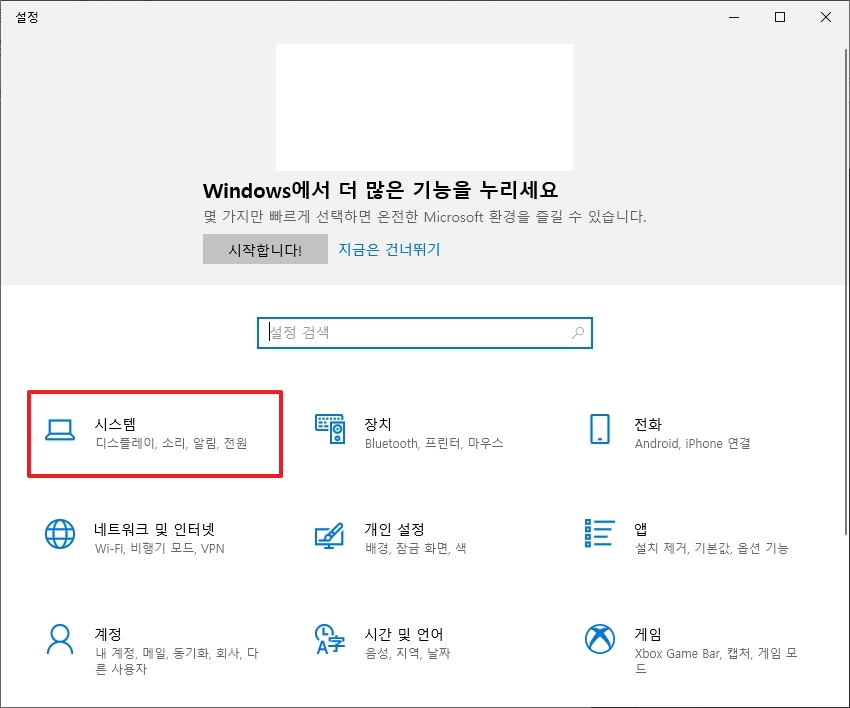Viewport: 850px width, 708px height.
Task: Open the 앱 list icon
Action: coord(600,533)
